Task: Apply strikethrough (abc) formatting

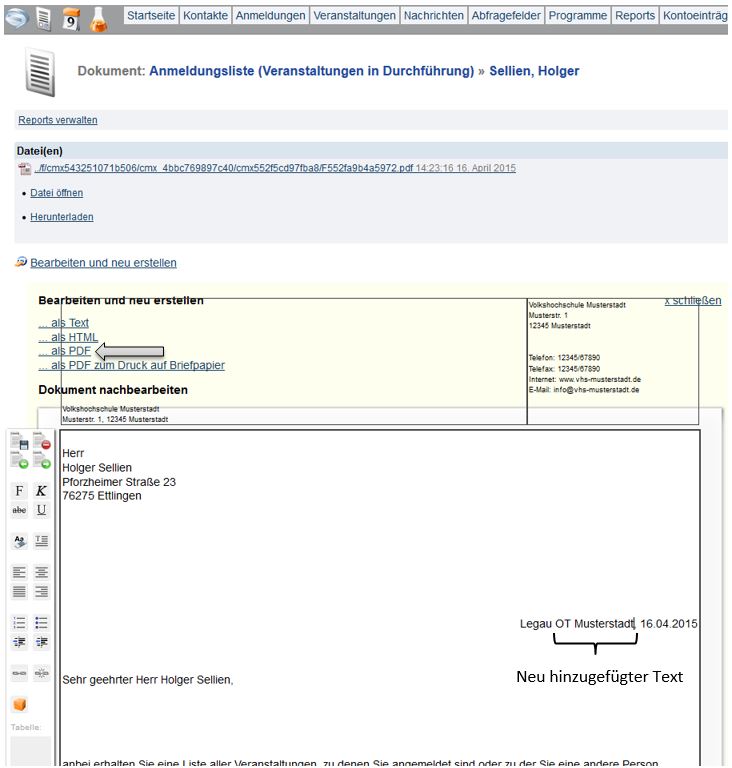Action: pyautogui.click(x=19, y=510)
